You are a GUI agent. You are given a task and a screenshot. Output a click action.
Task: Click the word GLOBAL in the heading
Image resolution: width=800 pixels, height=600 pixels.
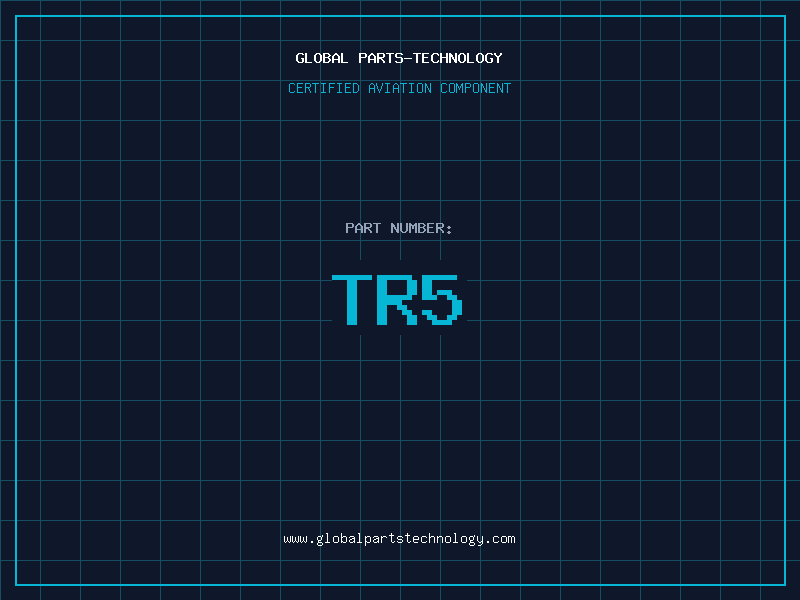tap(322, 58)
